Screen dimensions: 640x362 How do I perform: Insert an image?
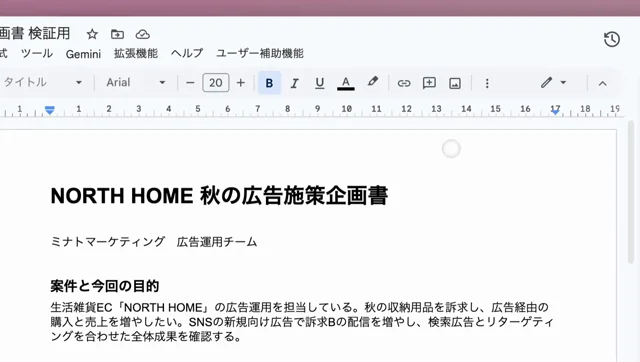(455, 83)
